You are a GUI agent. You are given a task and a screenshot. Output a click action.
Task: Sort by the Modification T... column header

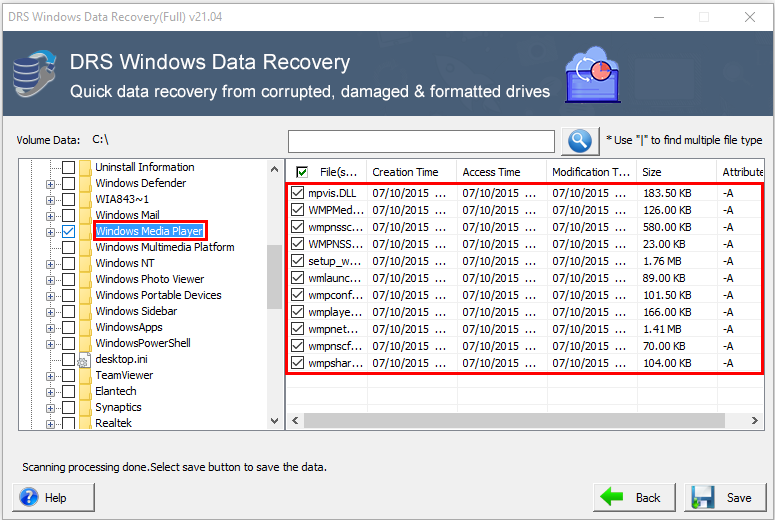591,172
